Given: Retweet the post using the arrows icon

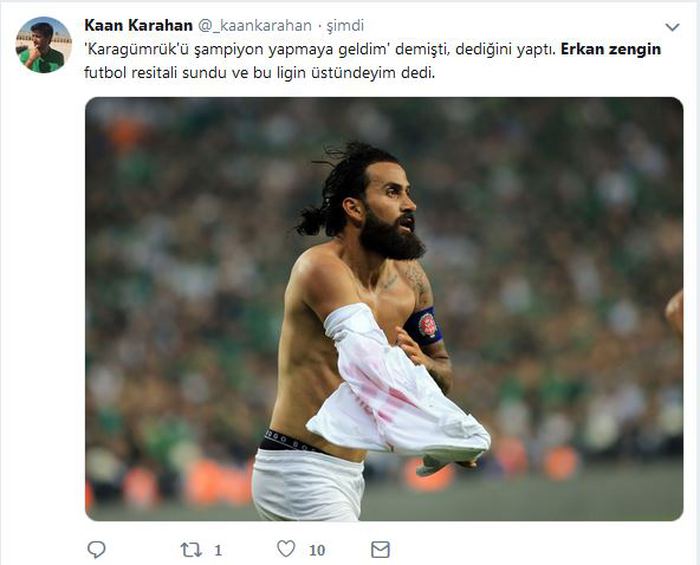Looking at the screenshot, I should coord(191,550).
